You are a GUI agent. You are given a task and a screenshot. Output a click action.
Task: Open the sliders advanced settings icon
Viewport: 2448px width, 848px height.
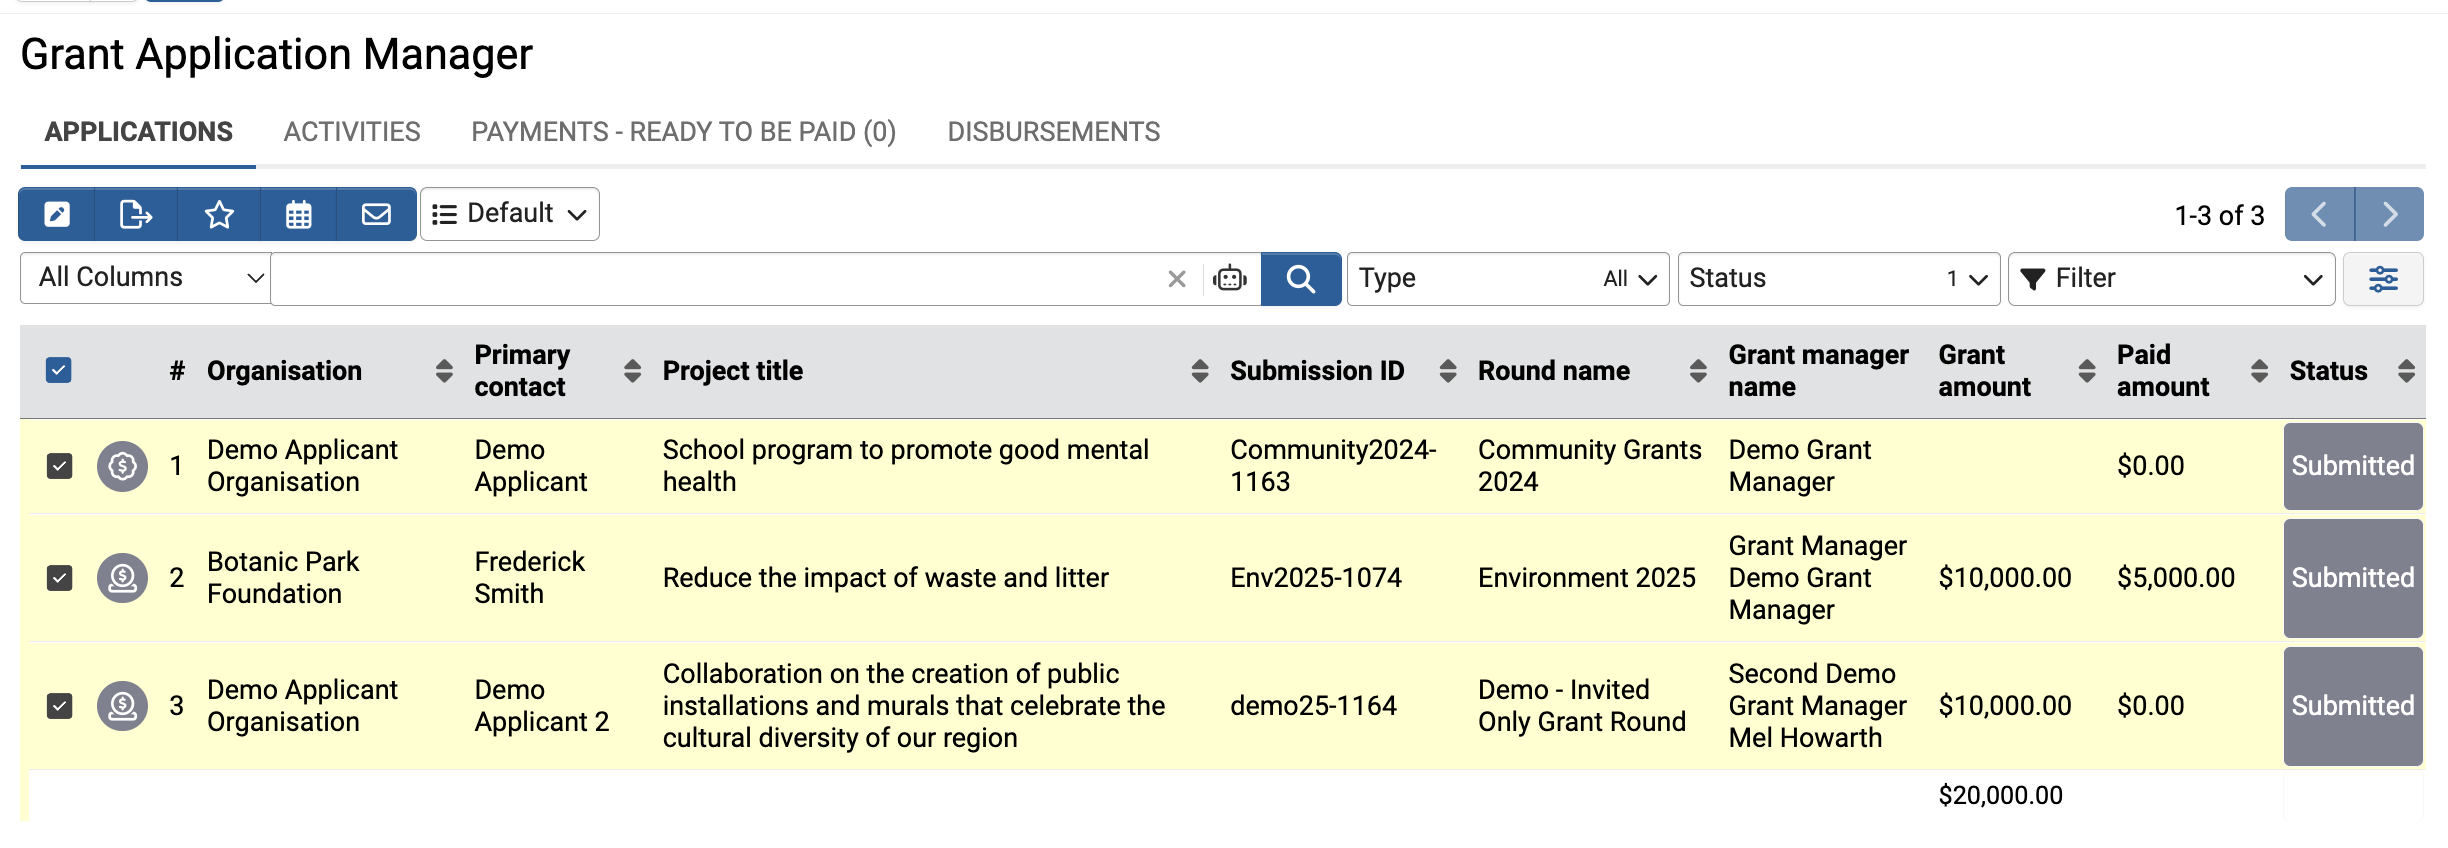(x=2383, y=279)
